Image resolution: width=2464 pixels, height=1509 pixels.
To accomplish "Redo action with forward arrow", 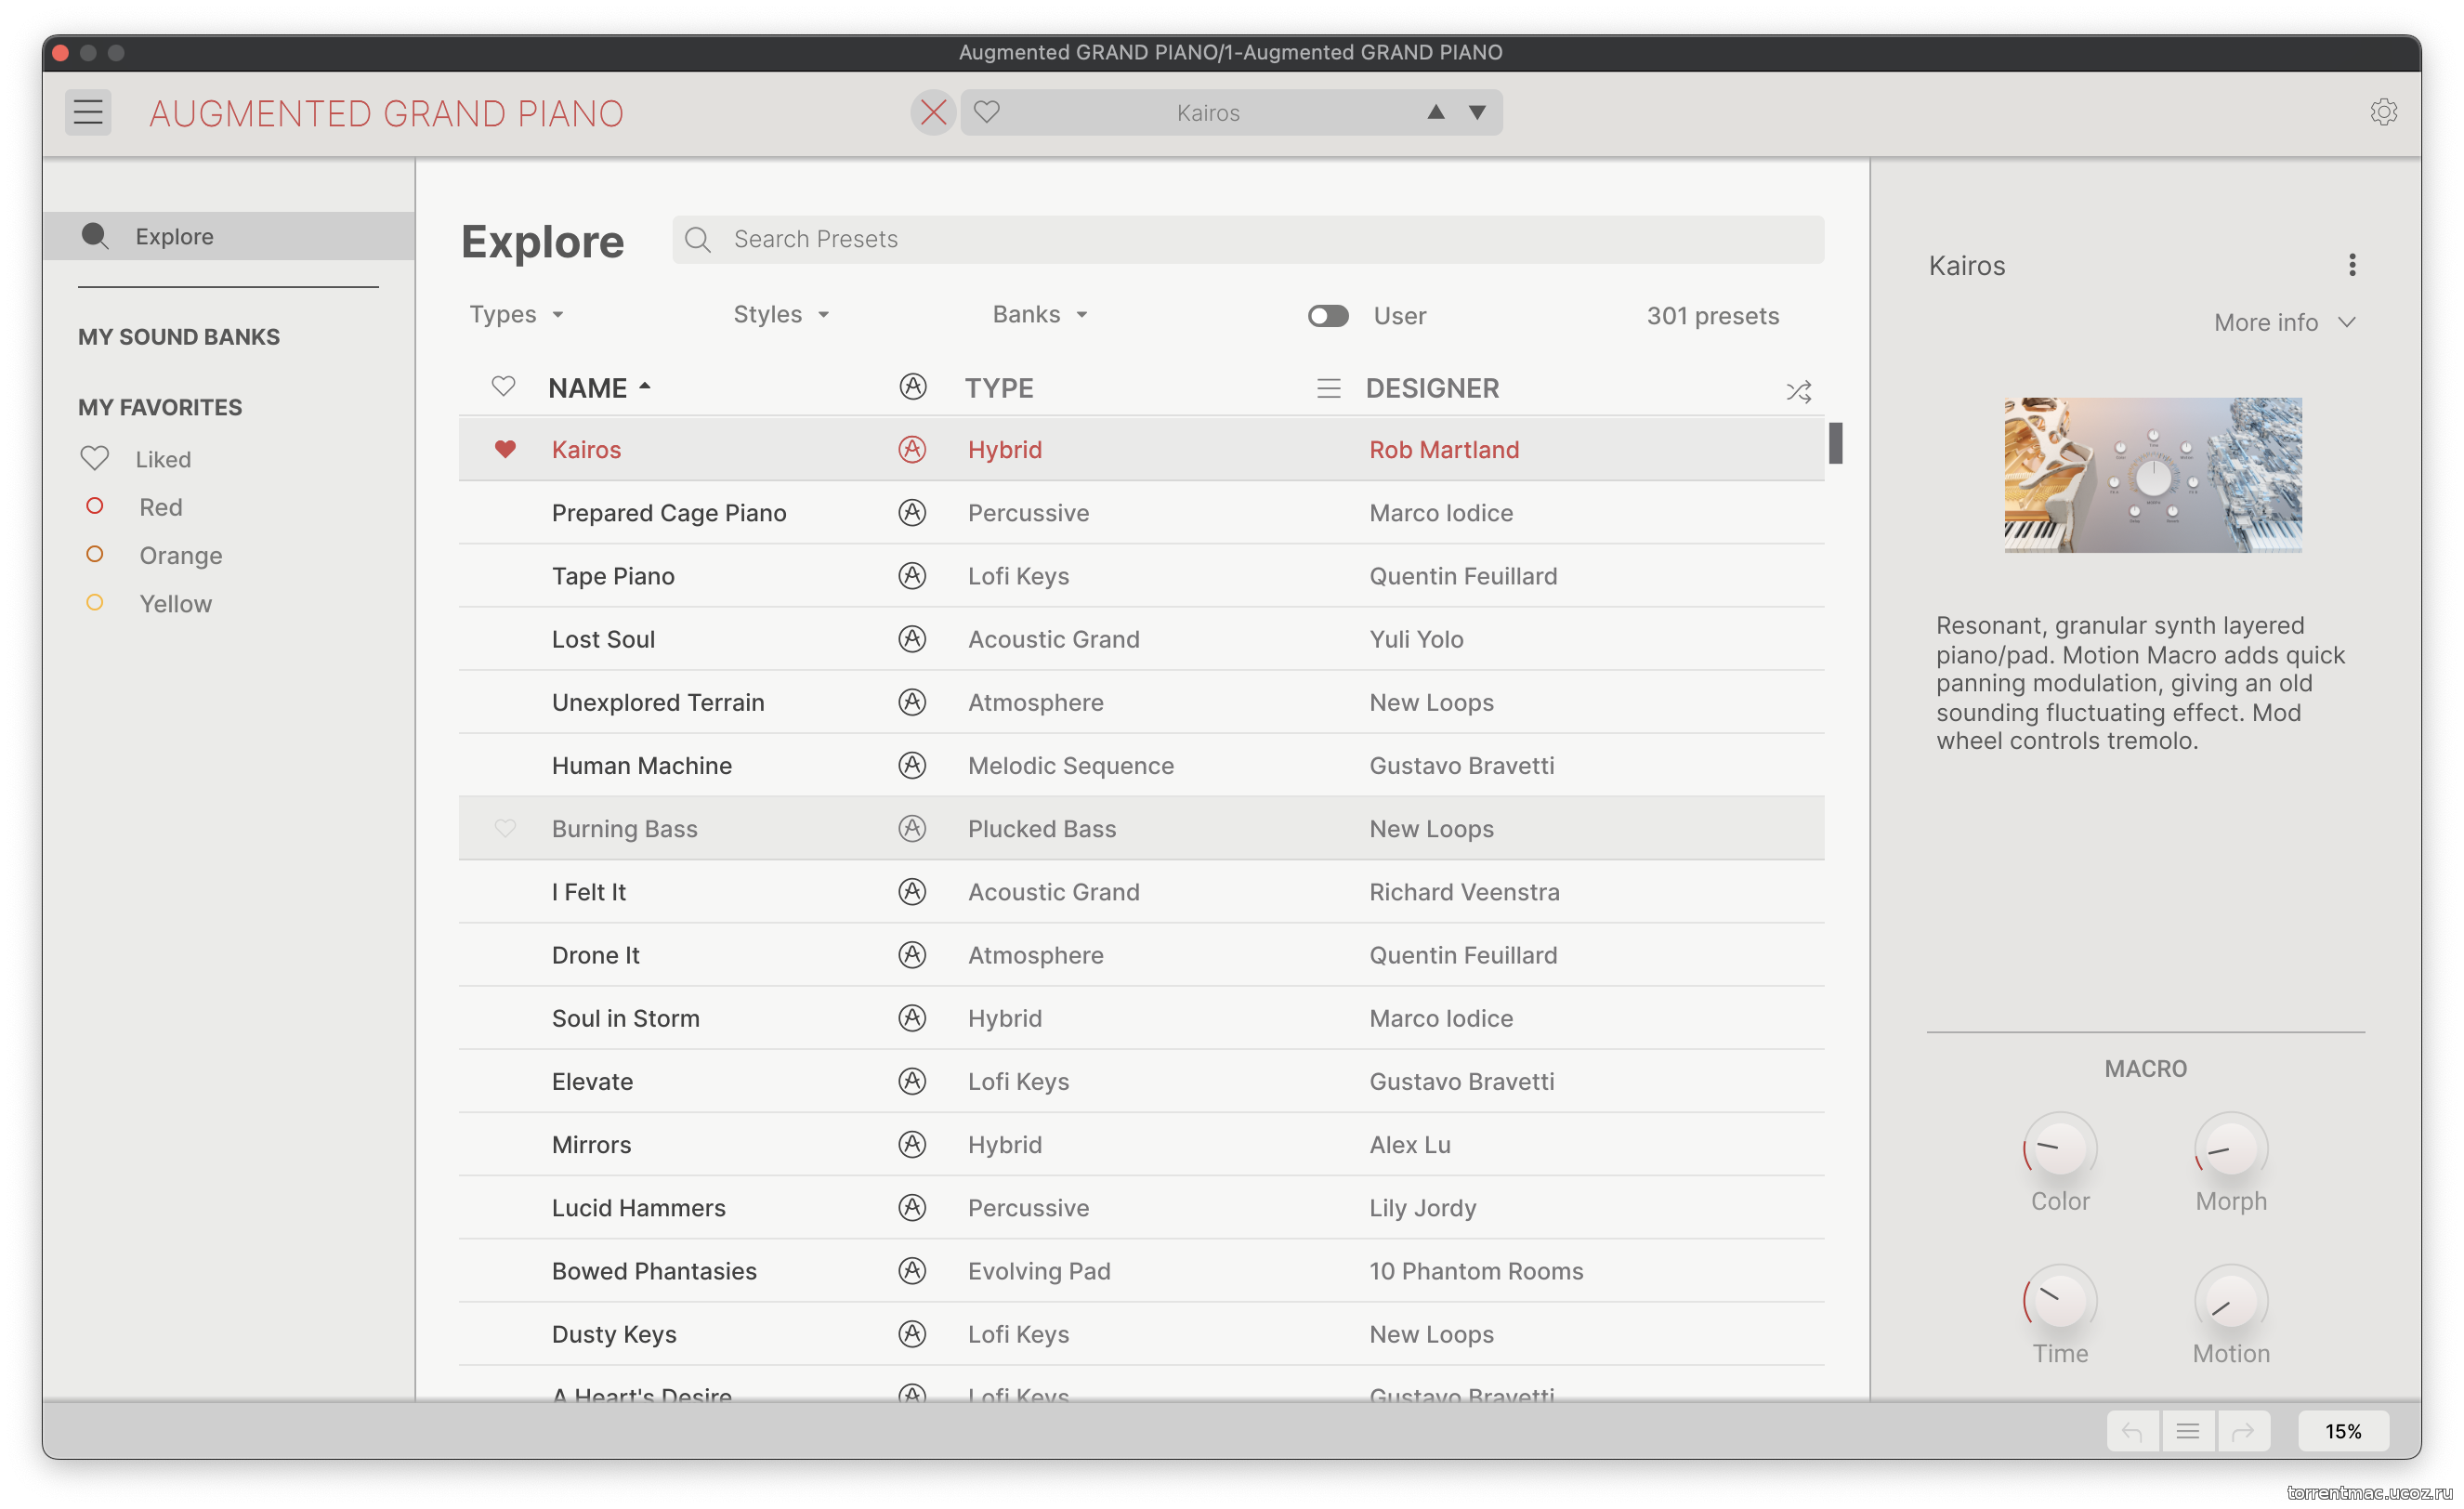I will point(2242,1431).
